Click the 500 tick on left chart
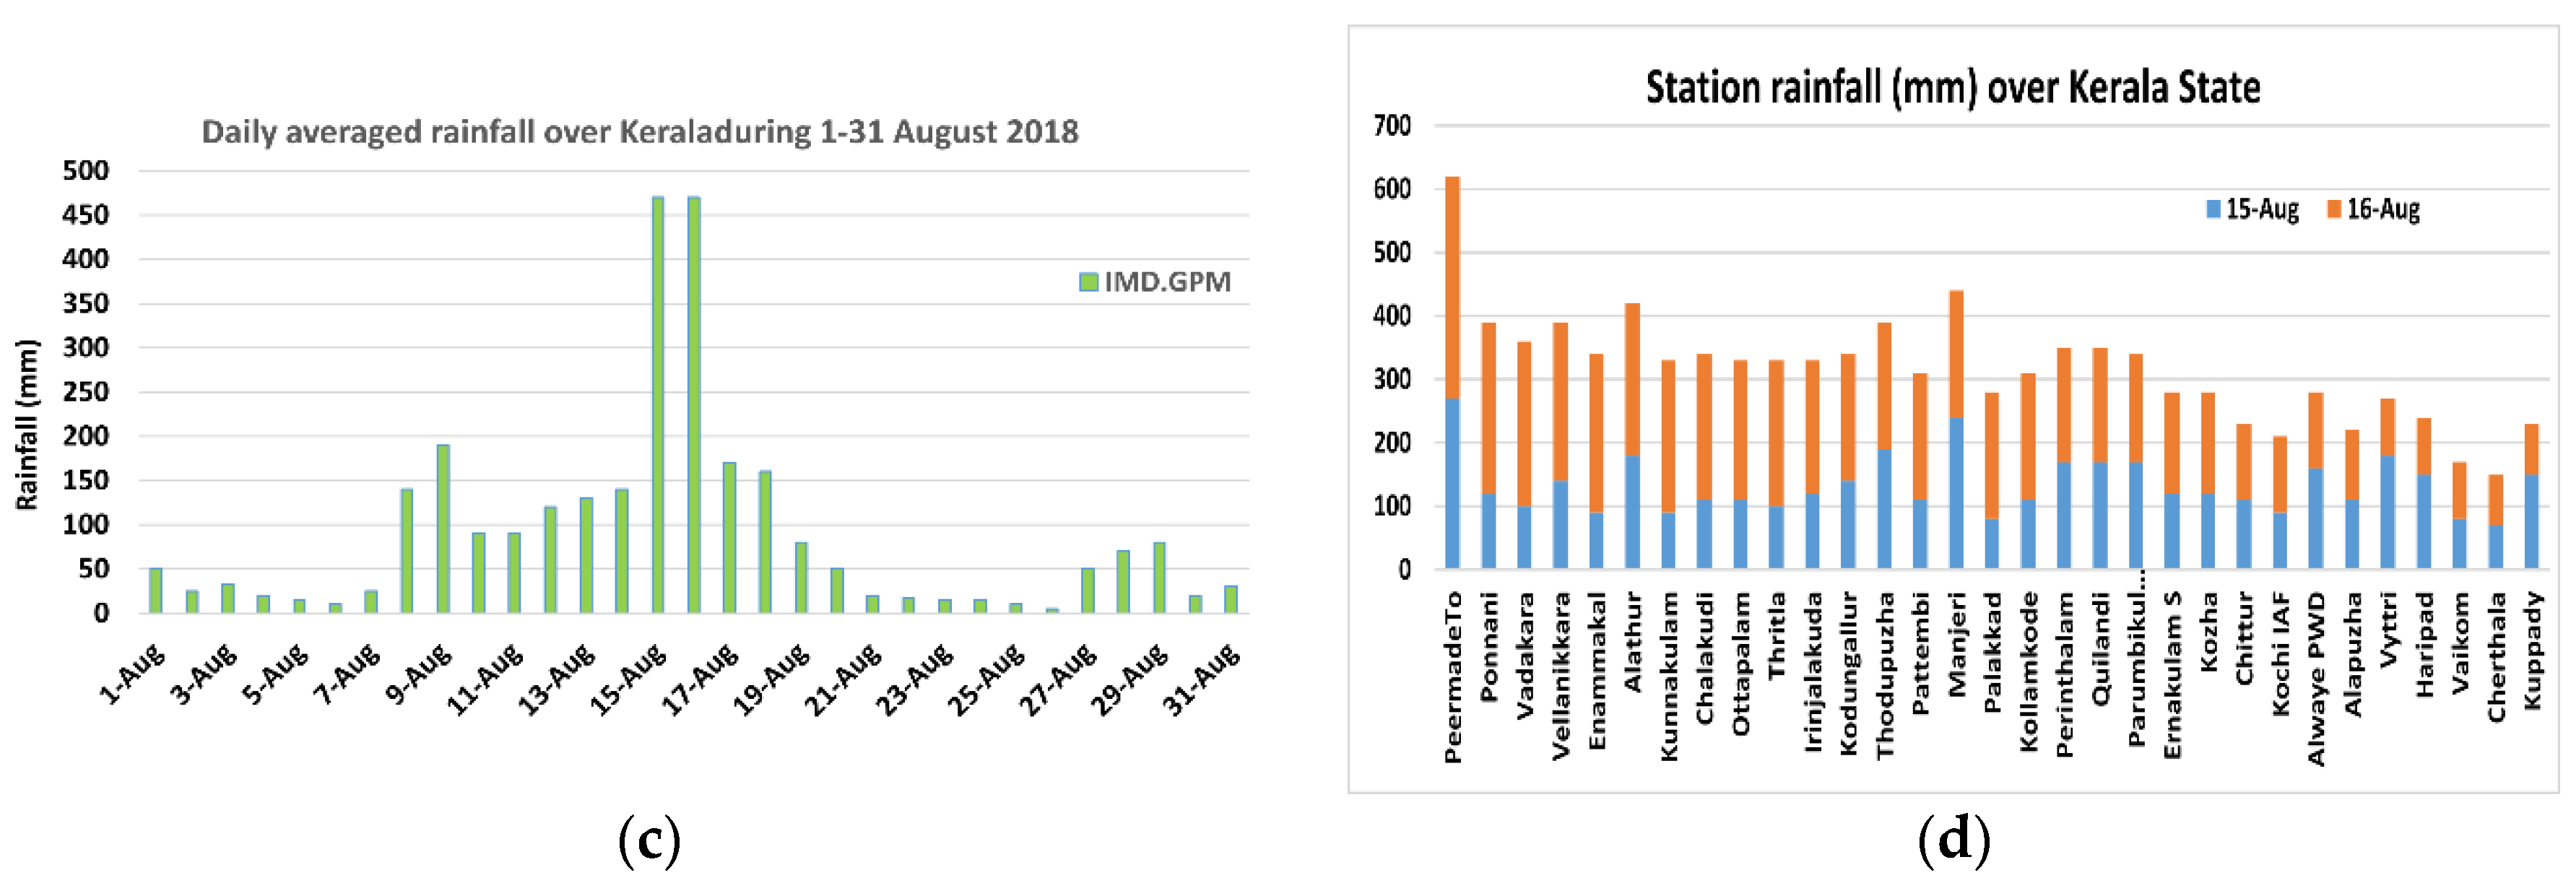 [x=86, y=171]
